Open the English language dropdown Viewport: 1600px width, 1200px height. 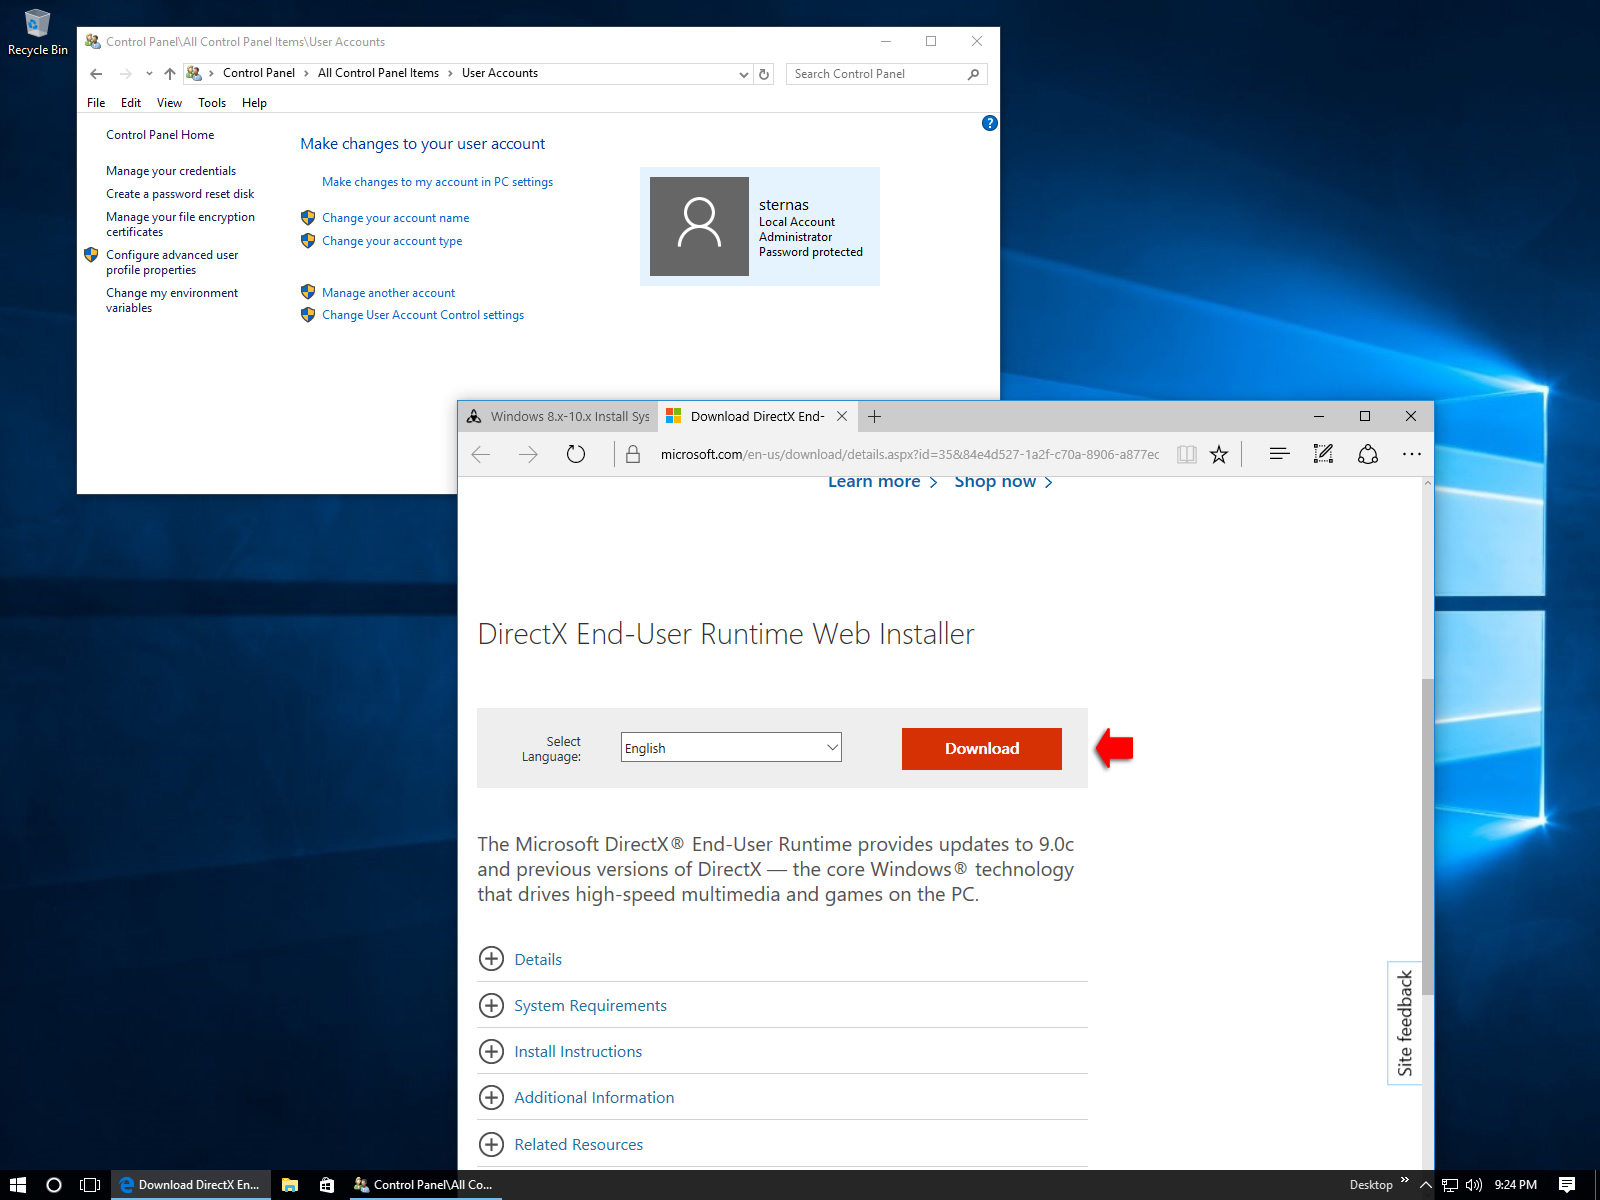pos(731,747)
